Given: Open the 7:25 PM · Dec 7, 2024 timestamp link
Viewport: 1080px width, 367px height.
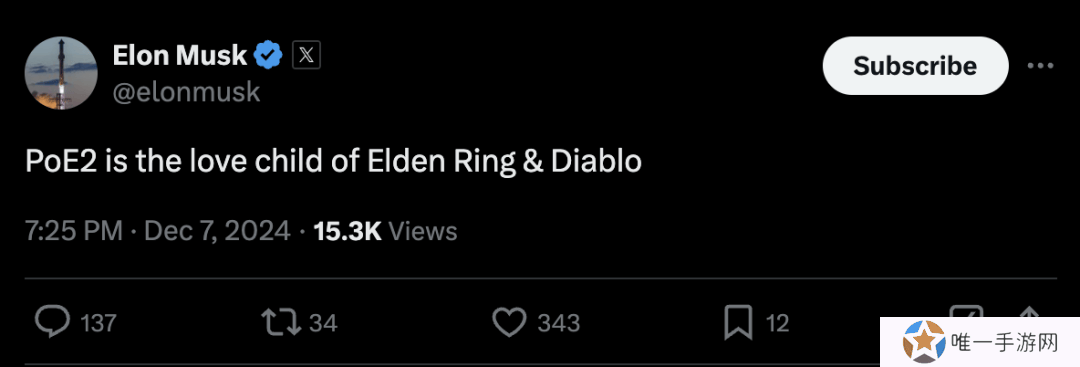Looking at the screenshot, I should click(158, 231).
